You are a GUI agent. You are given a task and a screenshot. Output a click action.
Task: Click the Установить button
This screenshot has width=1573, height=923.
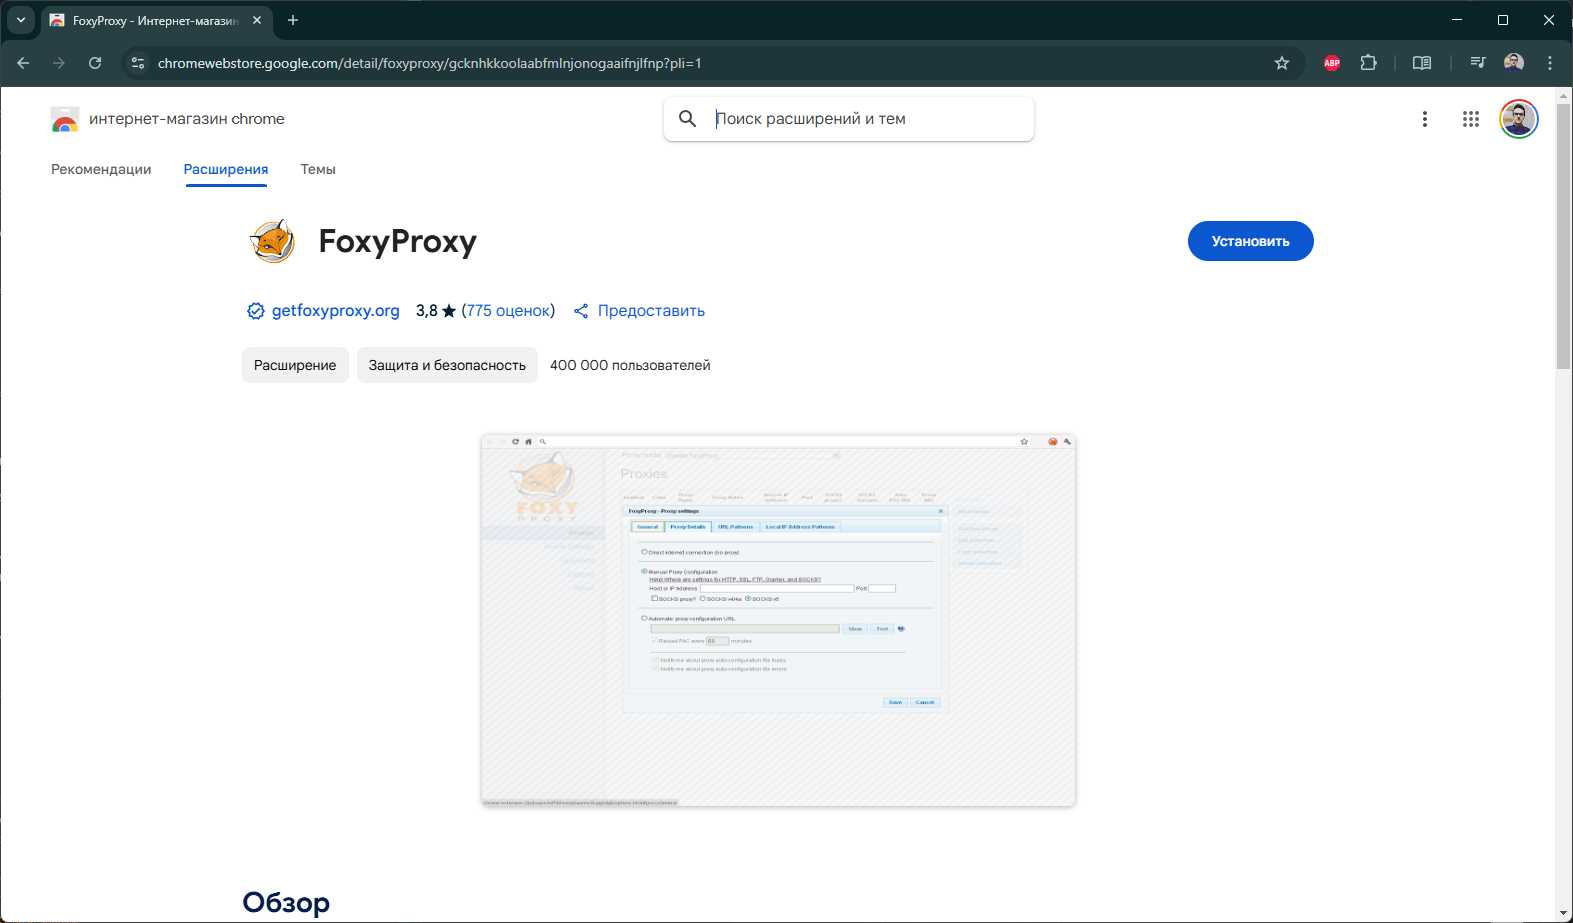click(1251, 241)
